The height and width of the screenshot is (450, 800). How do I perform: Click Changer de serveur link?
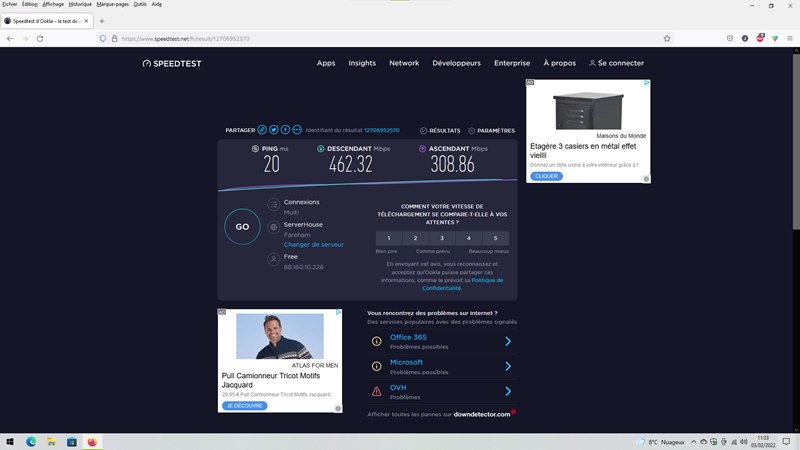(313, 244)
